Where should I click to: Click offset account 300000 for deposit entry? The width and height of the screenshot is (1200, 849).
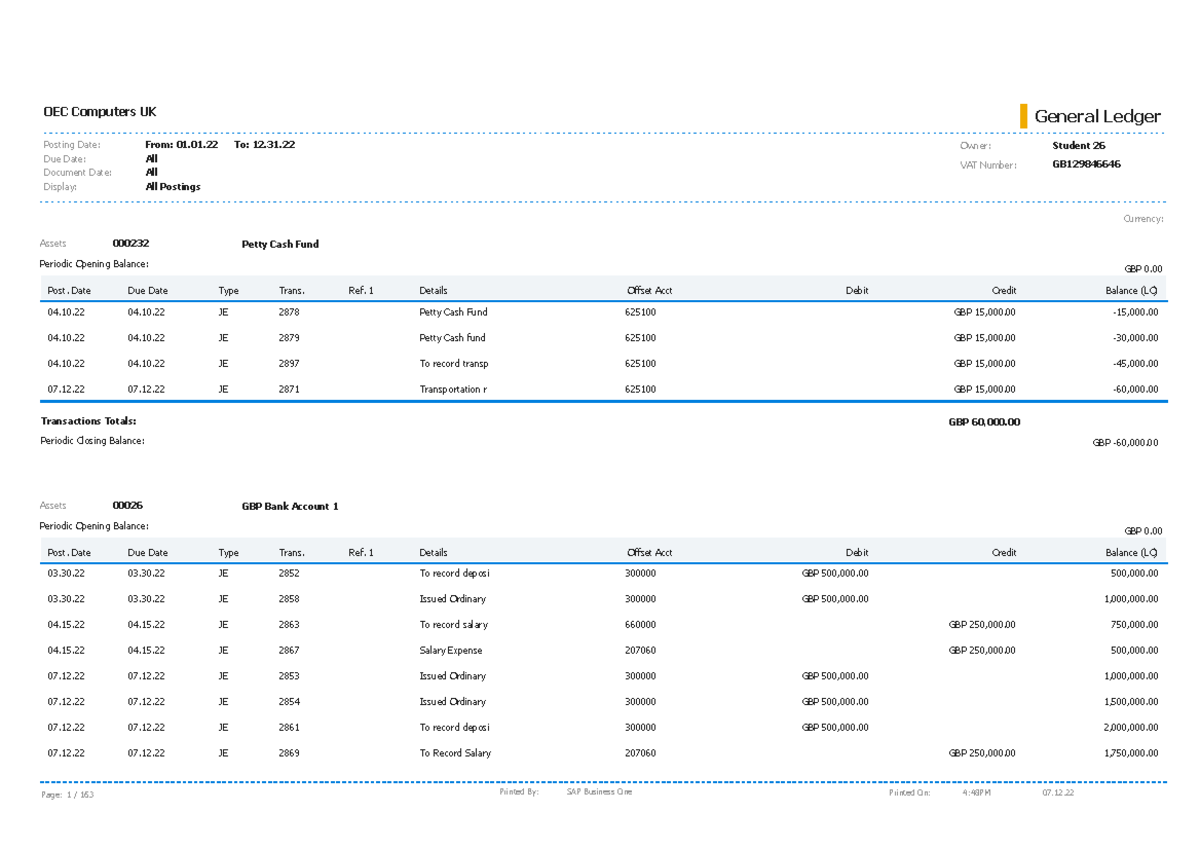click(x=639, y=573)
